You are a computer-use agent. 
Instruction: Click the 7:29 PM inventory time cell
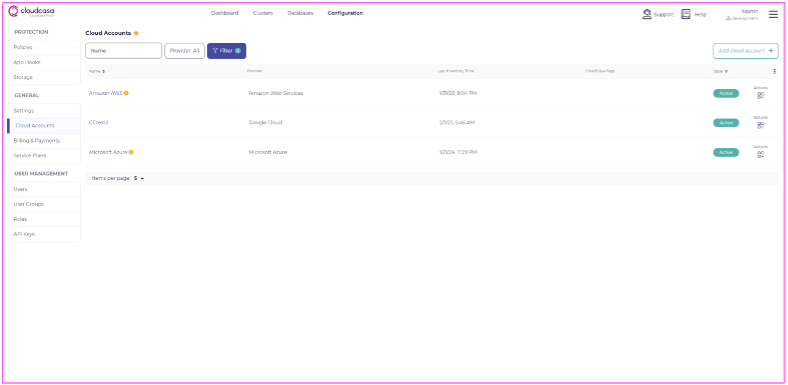458,152
